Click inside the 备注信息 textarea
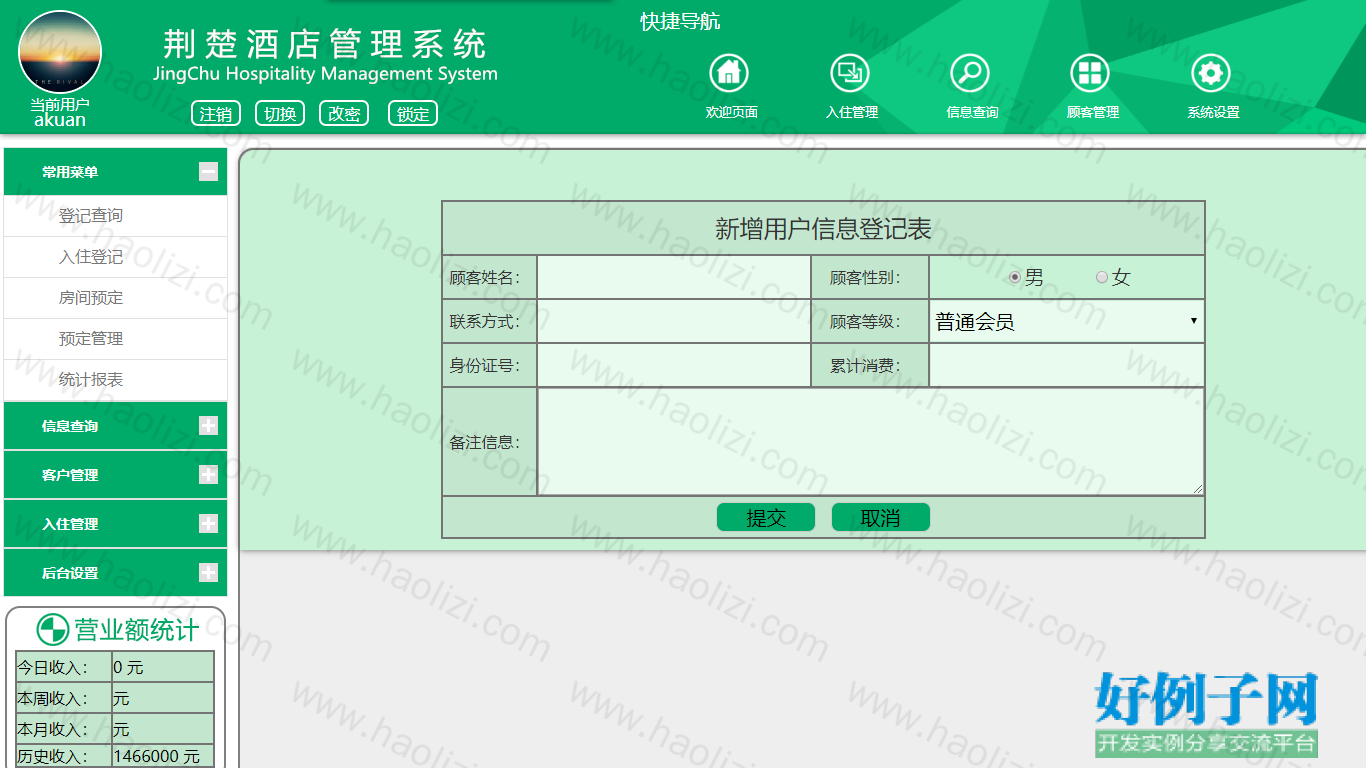 click(x=871, y=441)
